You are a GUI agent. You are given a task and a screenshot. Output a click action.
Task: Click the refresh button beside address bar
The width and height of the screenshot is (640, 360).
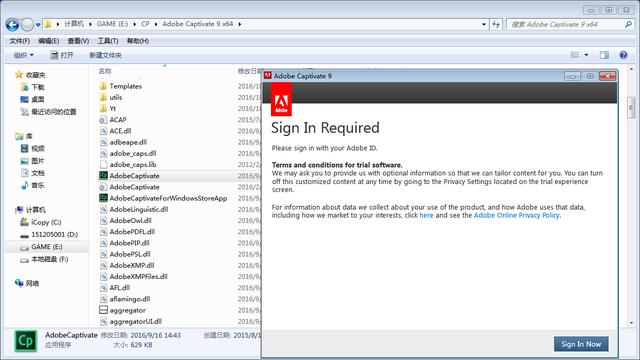click(496, 24)
